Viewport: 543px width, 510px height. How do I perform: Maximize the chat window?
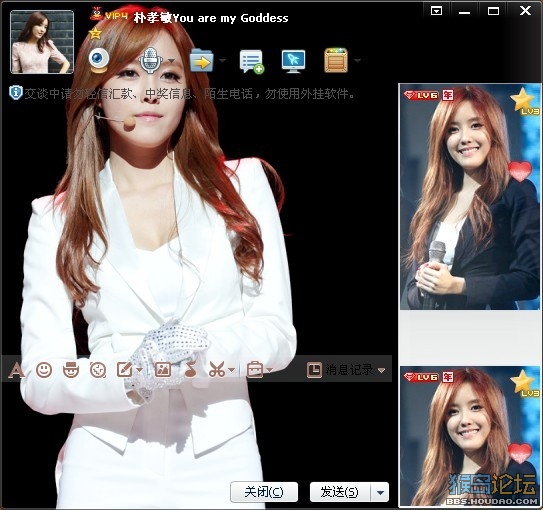pos(493,11)
